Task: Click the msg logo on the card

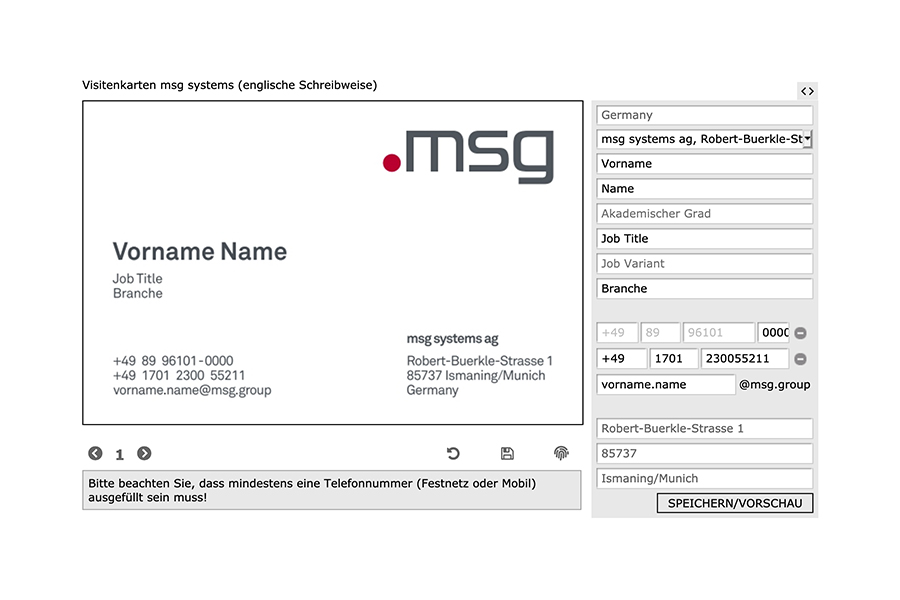Action: click(x=468, y=156)
